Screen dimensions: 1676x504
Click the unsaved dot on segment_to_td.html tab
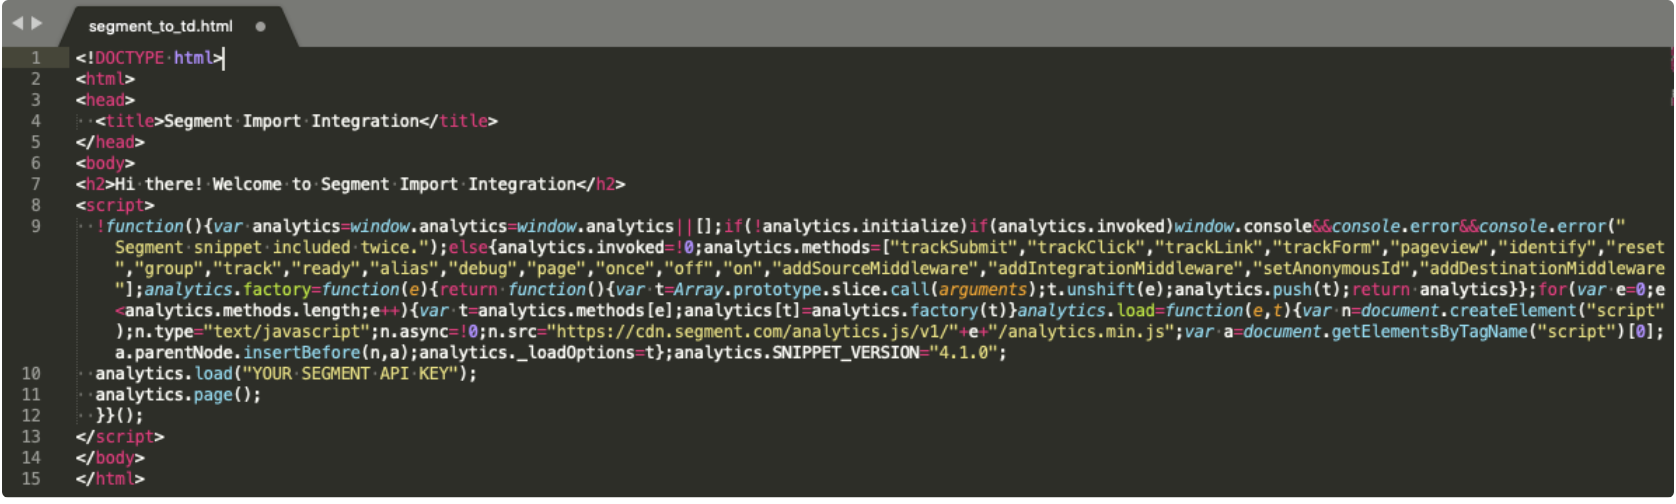pyautogui.click(x=260, y=27)
